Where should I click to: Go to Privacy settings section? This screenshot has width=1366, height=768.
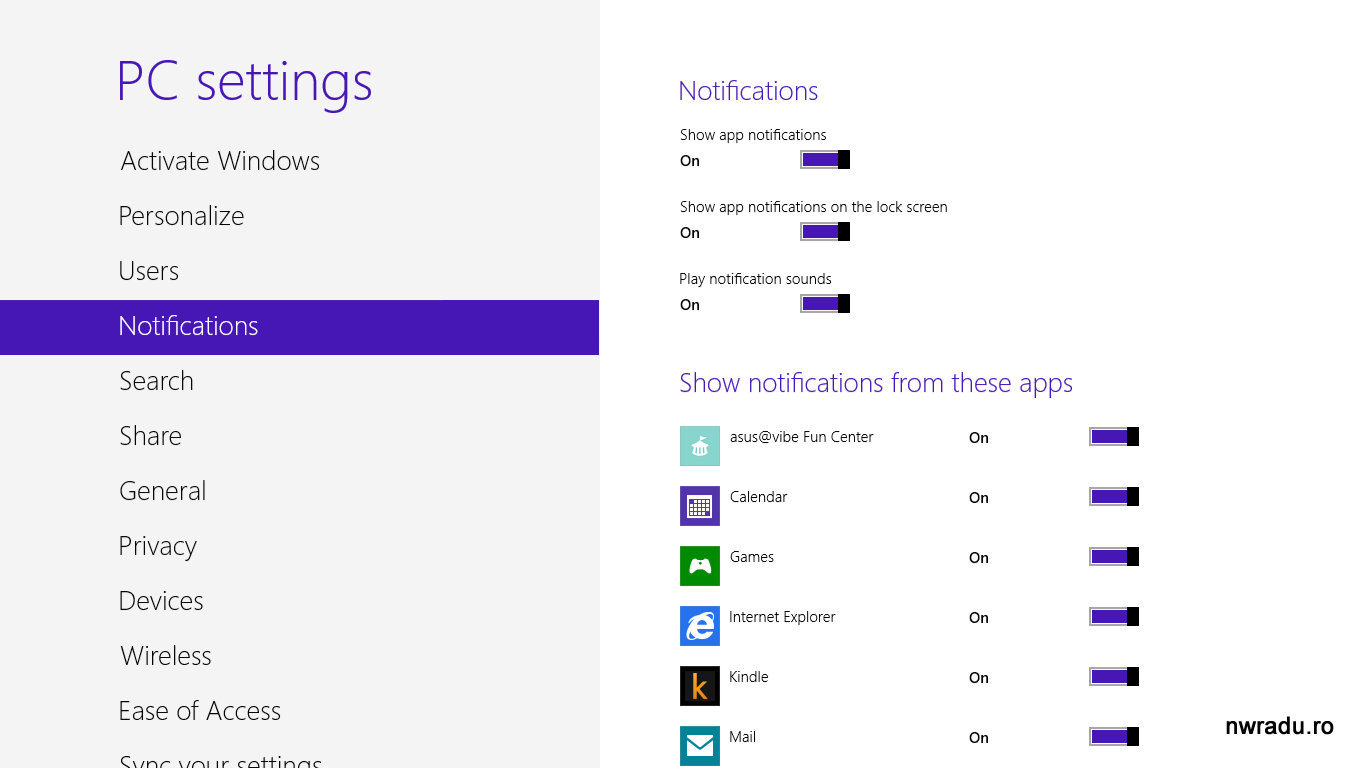[157, 546]
